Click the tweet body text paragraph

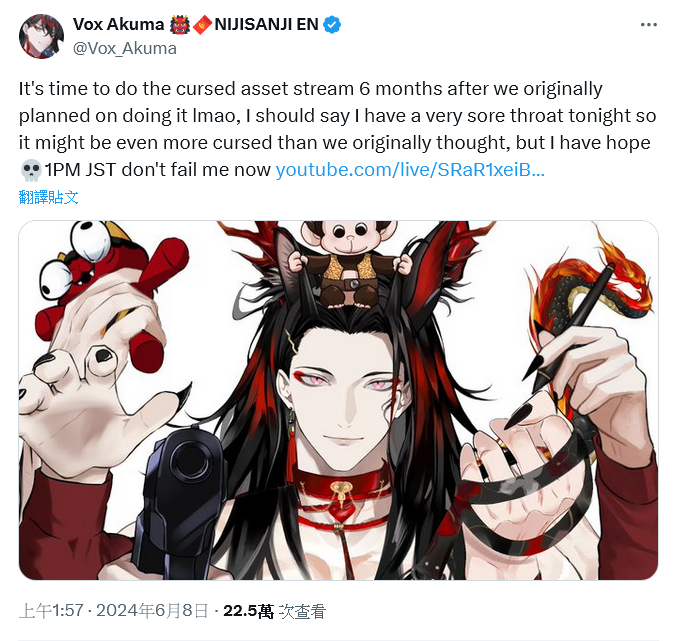(338, 129)
